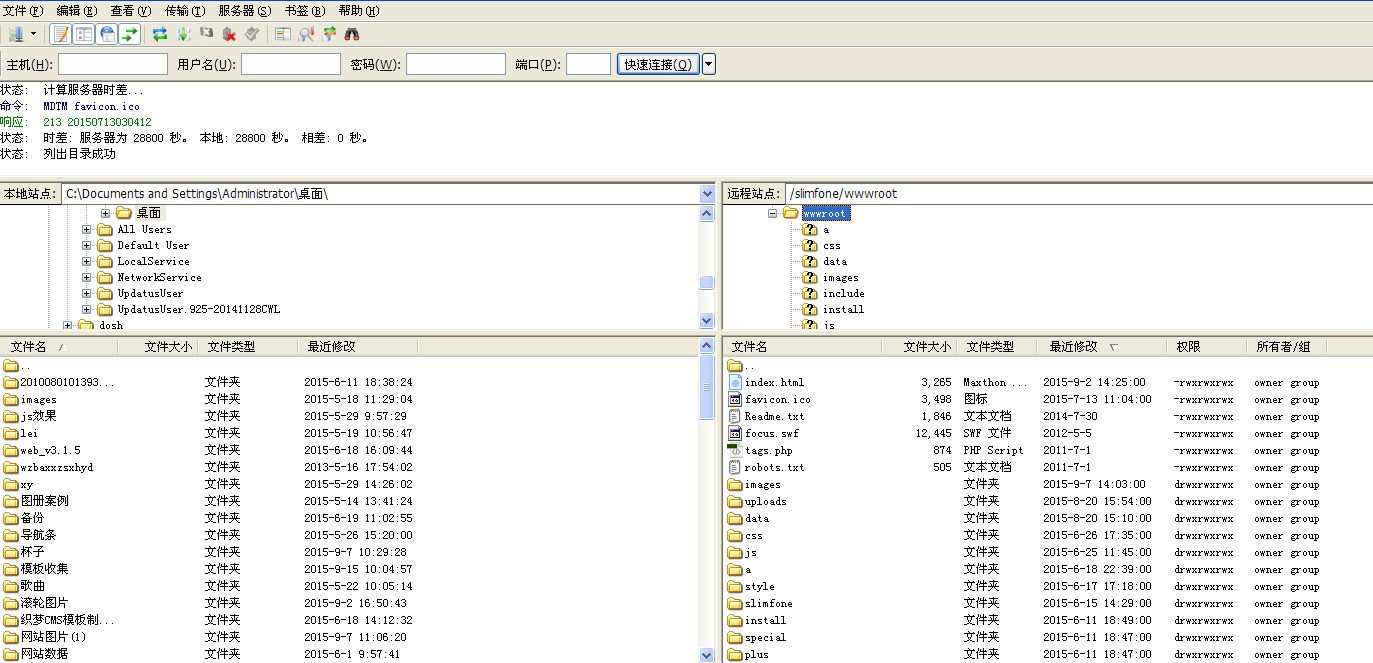Sort remote files by 文件大小 column
This screenshot has width=1373, height=663.
[x=919, y=347]
